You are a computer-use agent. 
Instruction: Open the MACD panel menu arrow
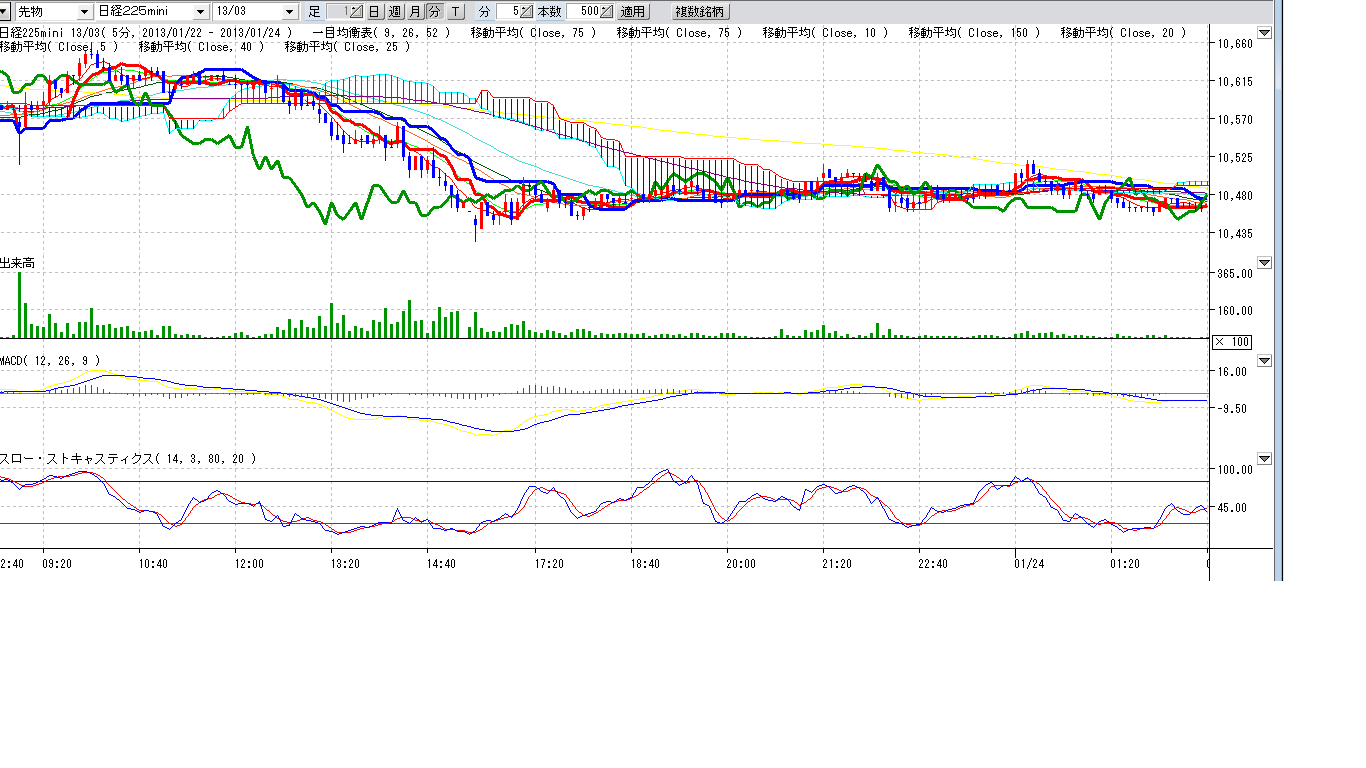[x=1264, y=361]
